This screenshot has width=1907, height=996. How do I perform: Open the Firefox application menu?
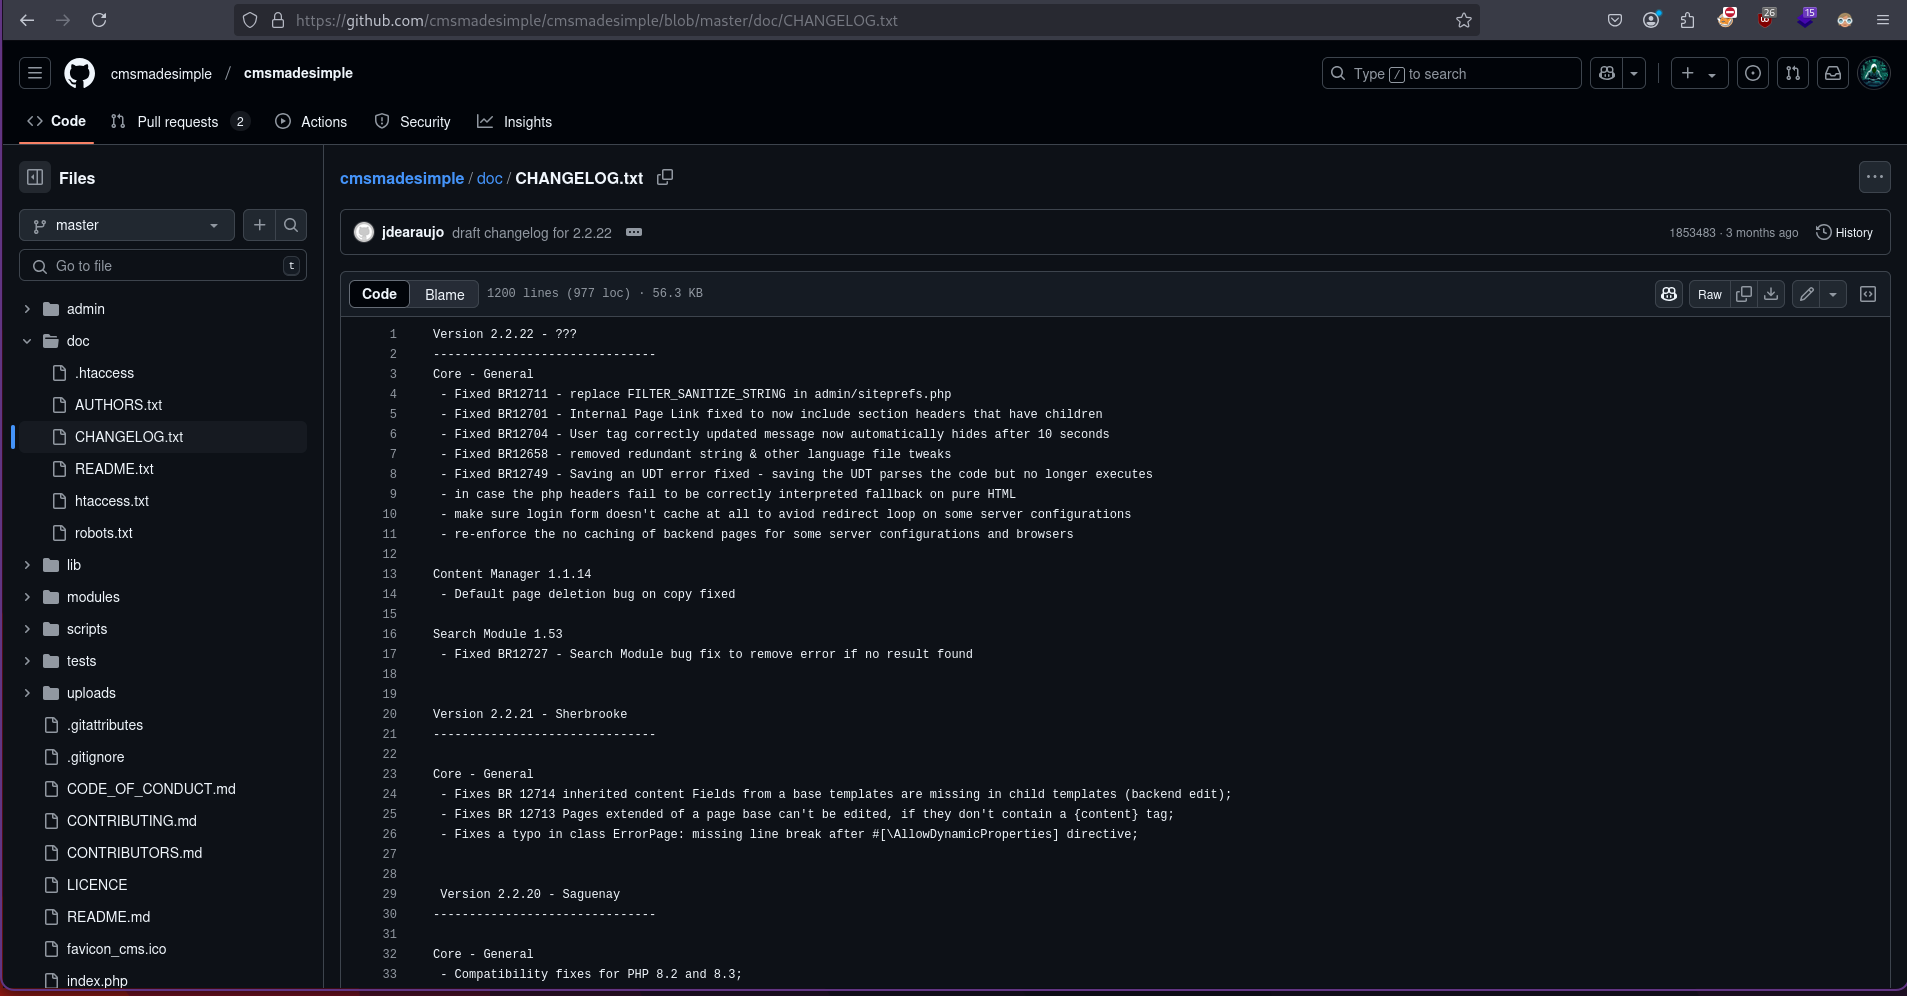pos(1882,20)
